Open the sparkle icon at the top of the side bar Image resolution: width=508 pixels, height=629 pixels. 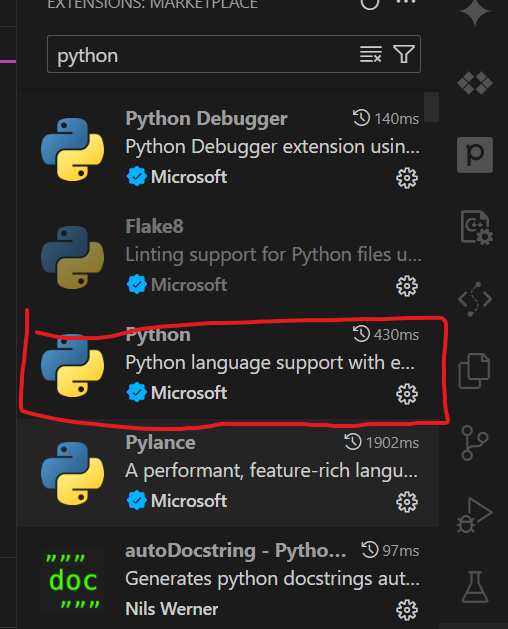click(x=475, y=12)
